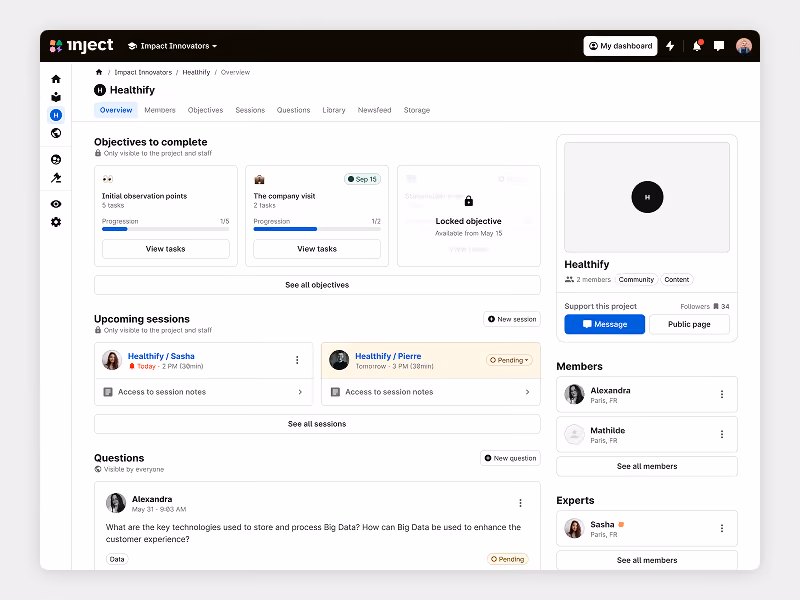Click the Inject logo

(82, 46)
